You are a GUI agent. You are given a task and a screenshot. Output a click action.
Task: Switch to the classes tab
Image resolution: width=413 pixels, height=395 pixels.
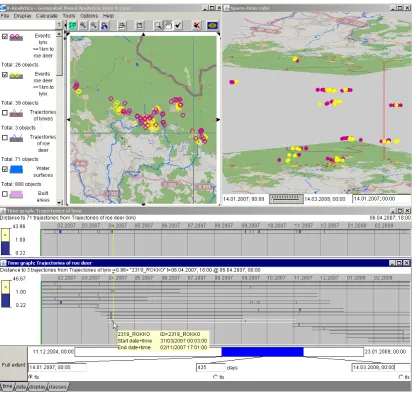(58, 387)
